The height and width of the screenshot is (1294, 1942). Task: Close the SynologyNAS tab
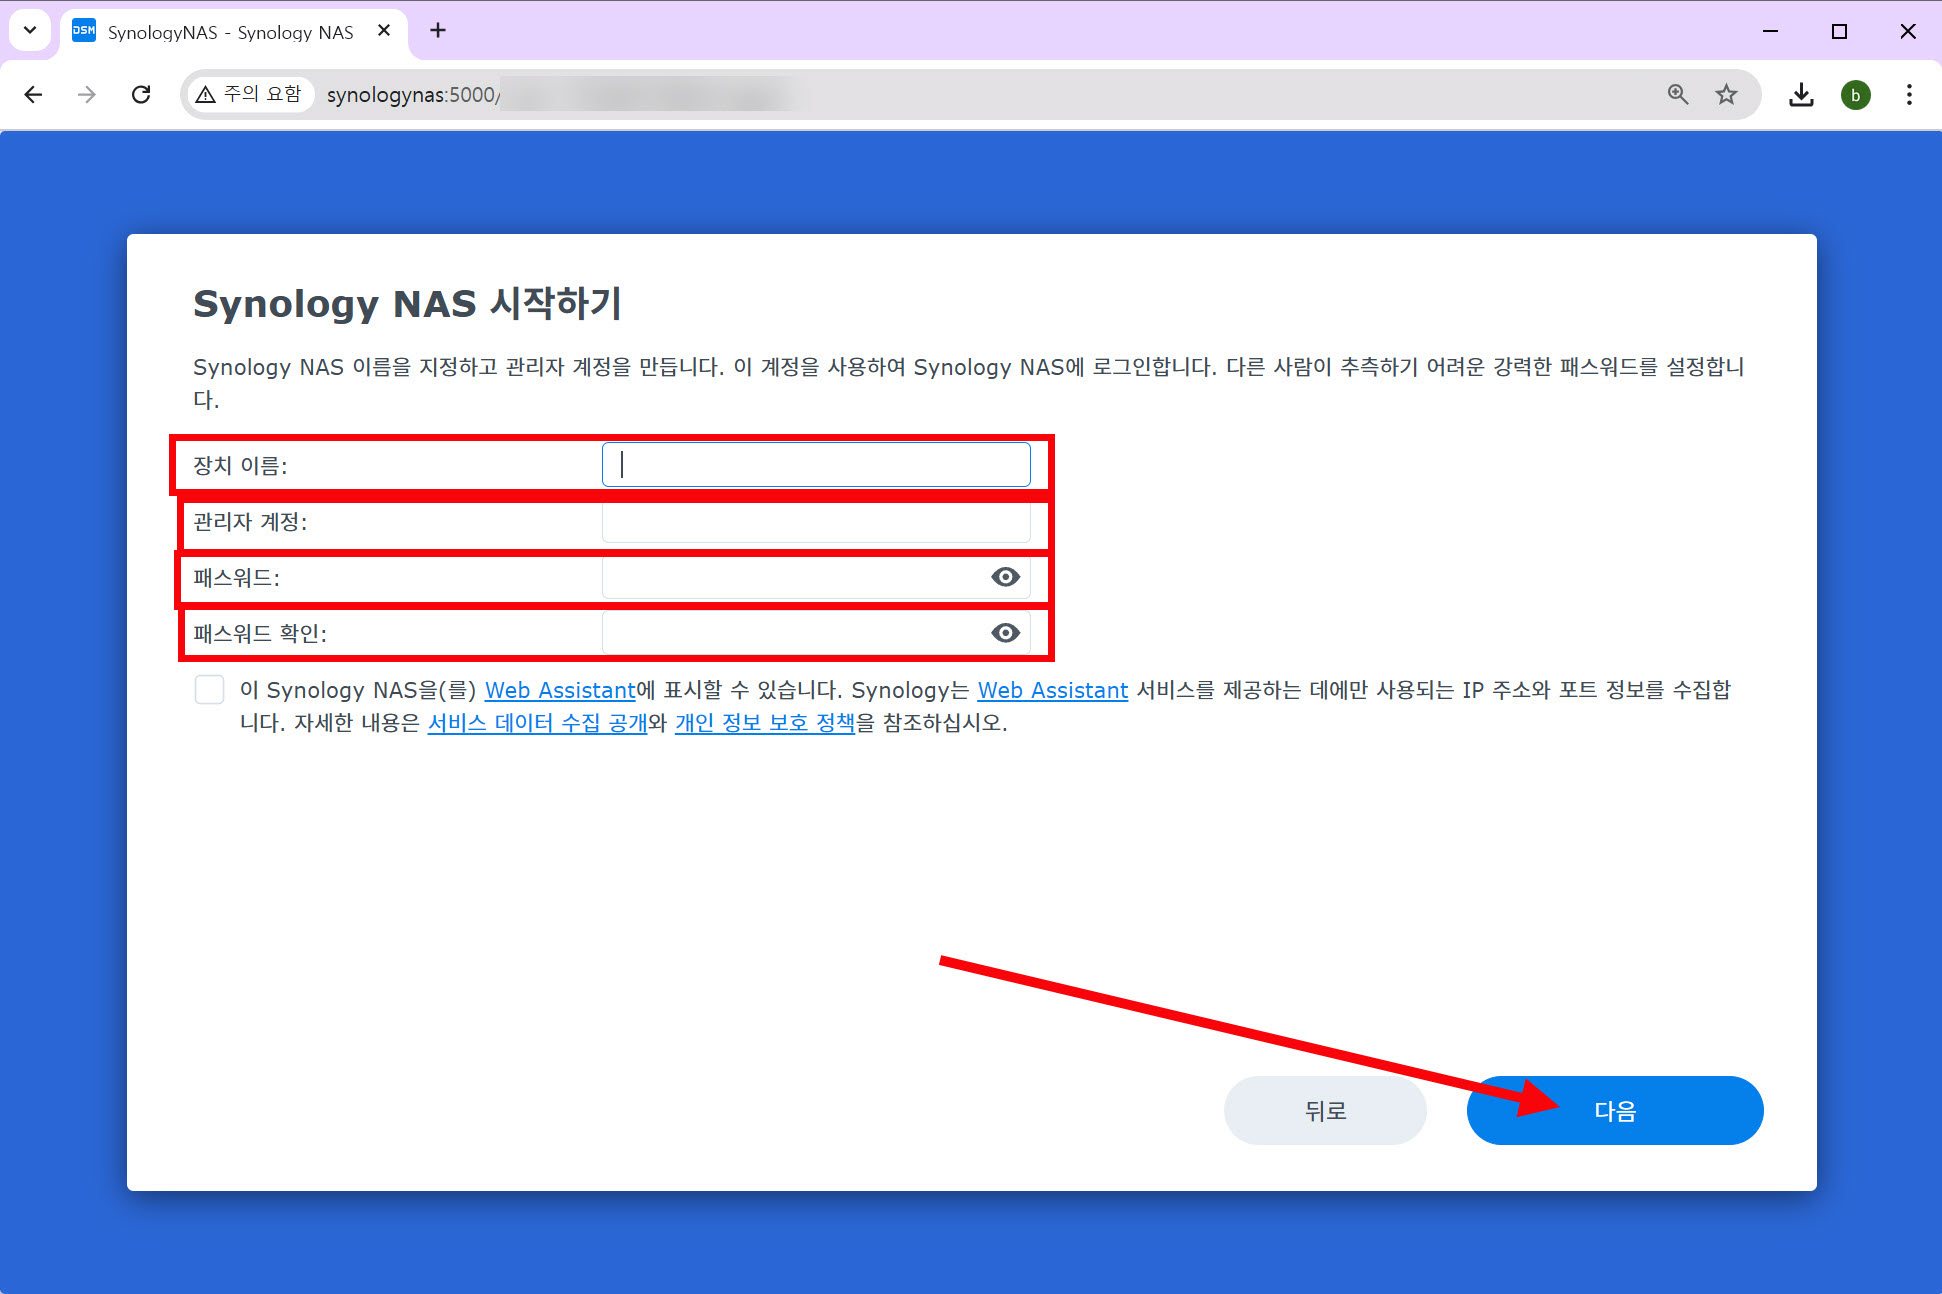tap(384, 31)
